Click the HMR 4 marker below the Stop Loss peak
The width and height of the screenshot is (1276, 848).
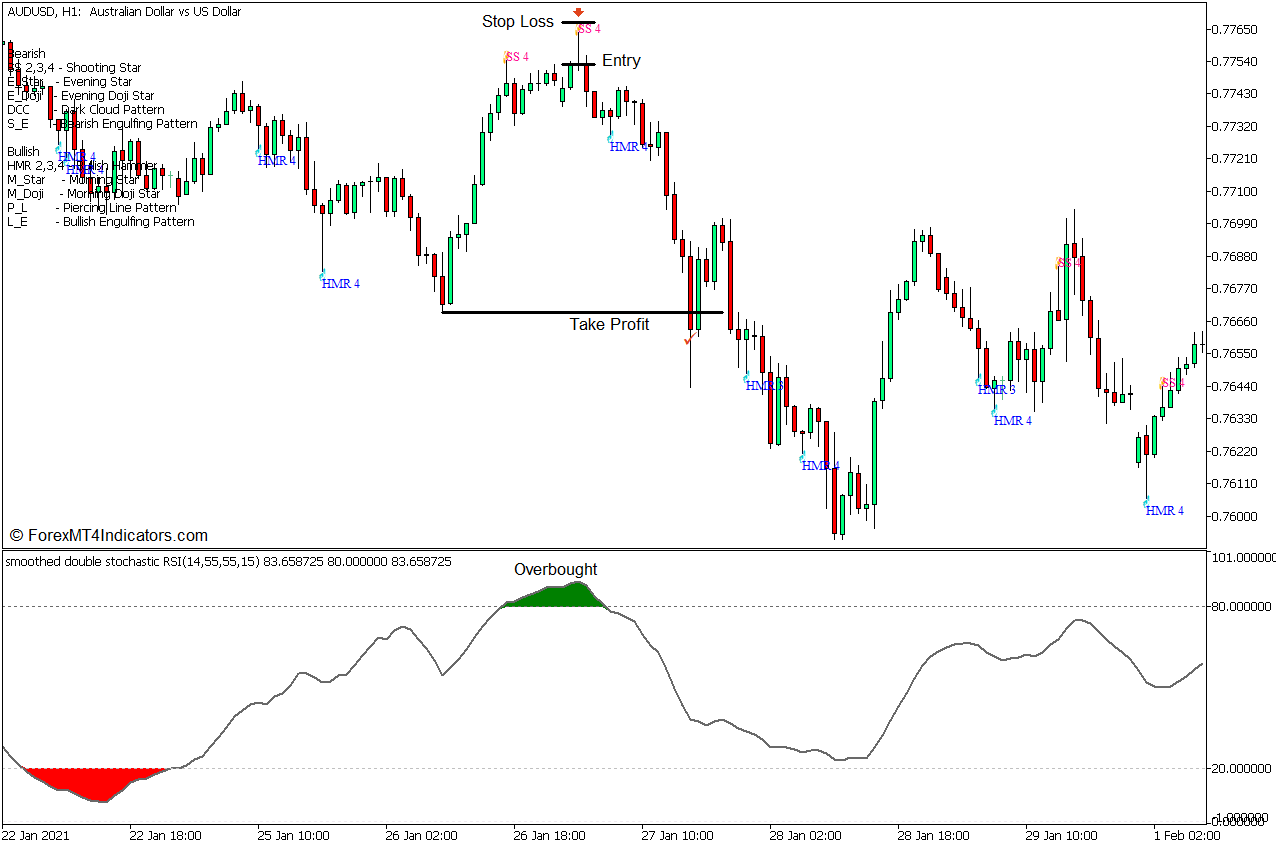[625, 147]
